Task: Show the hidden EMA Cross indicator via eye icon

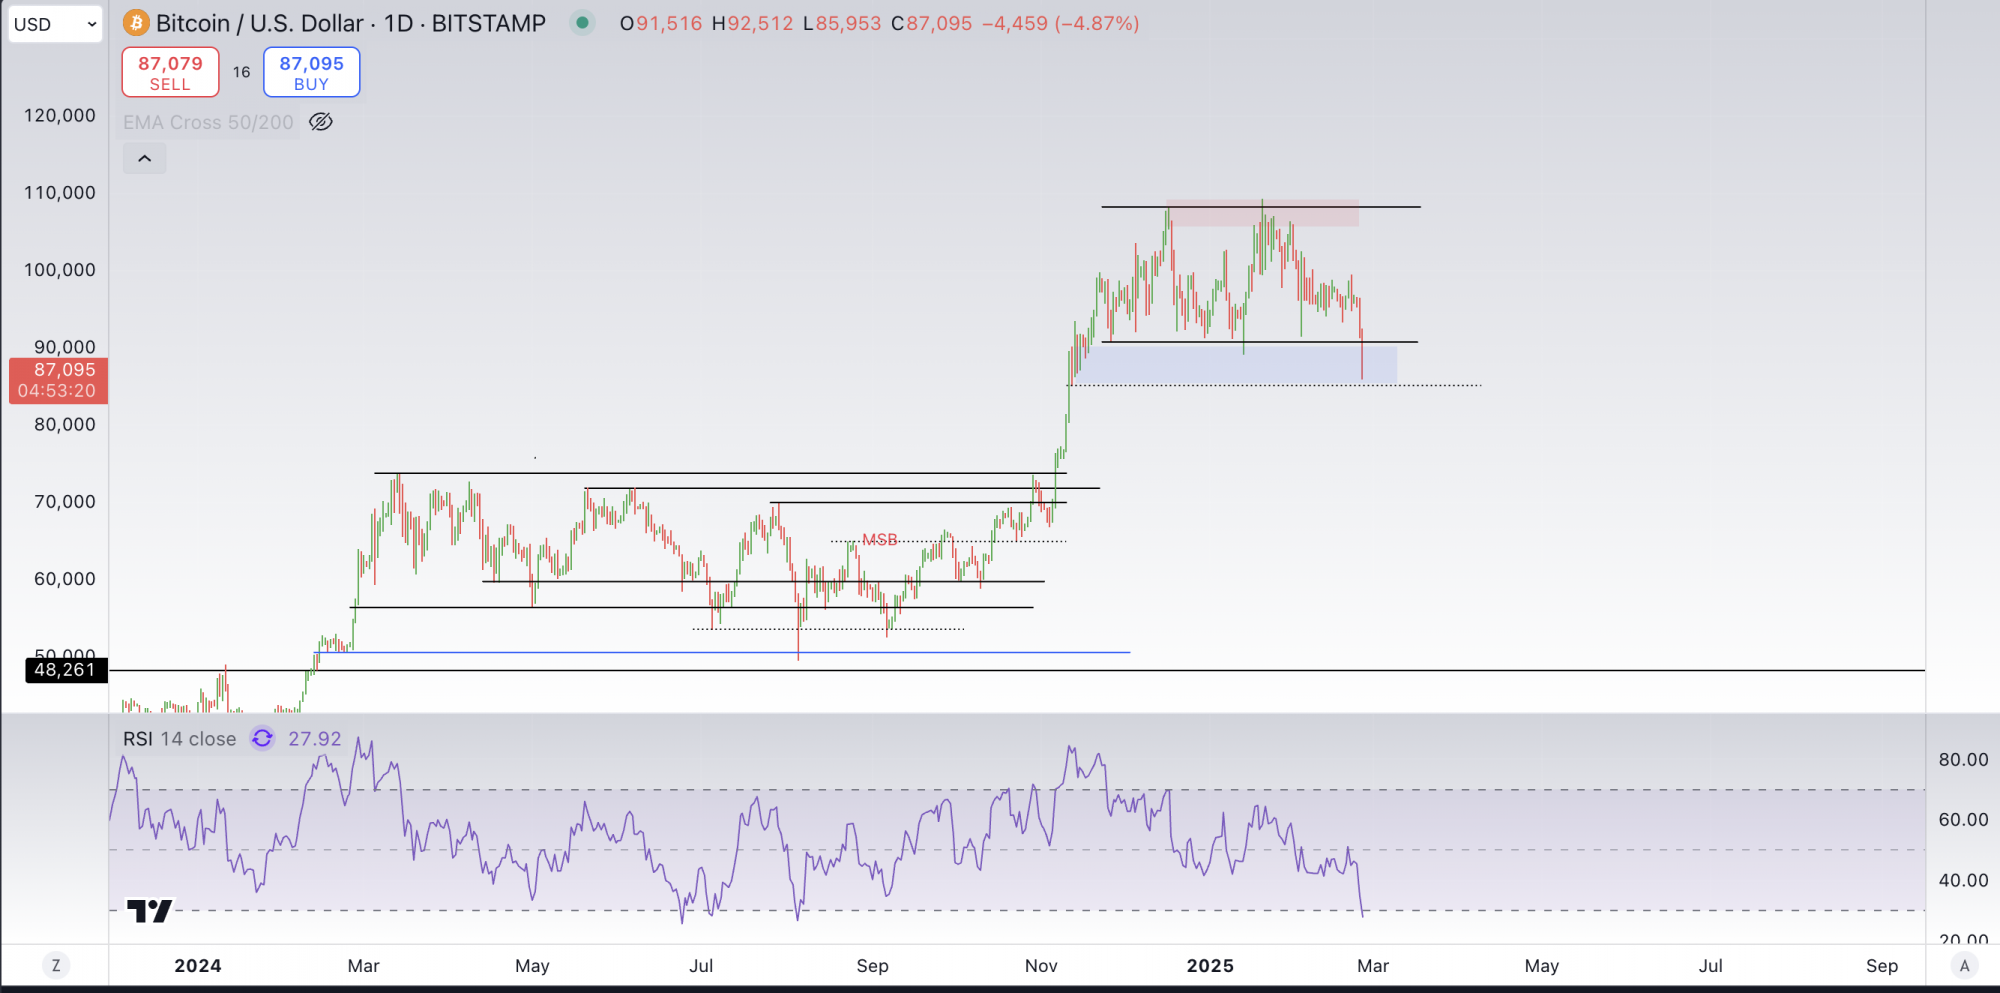Action: point(321,122)
